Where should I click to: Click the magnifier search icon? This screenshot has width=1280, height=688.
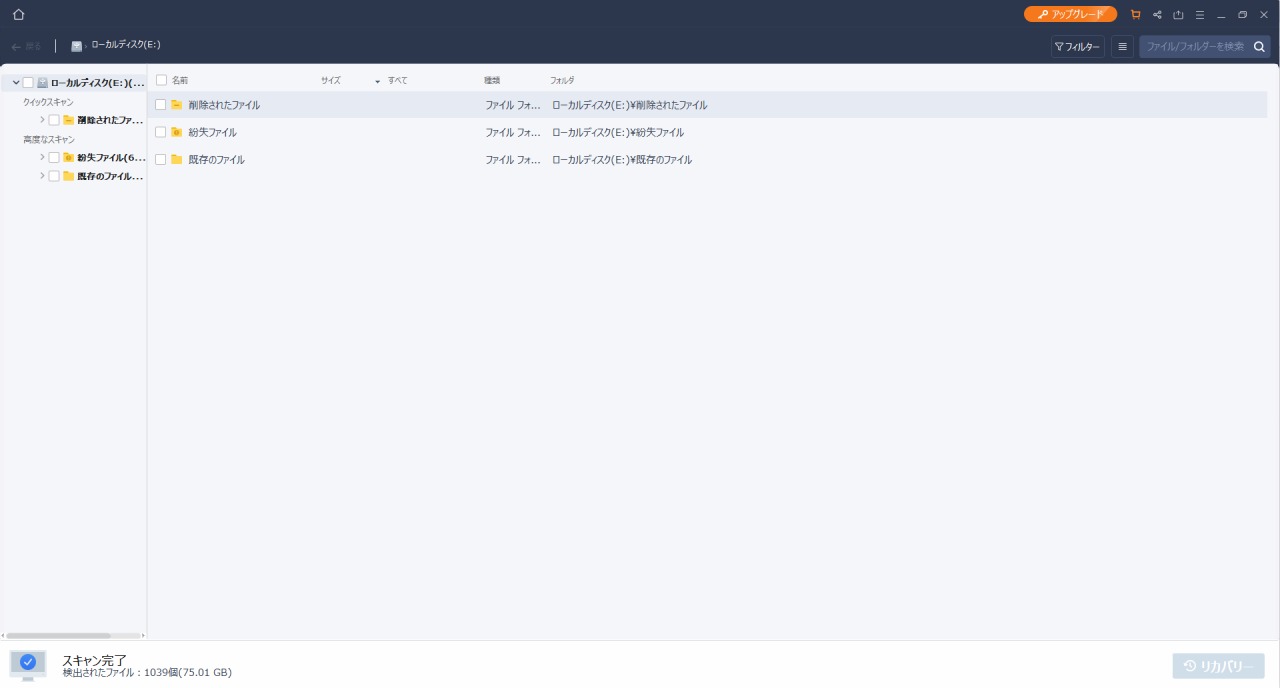click(x=1259, y=47)
